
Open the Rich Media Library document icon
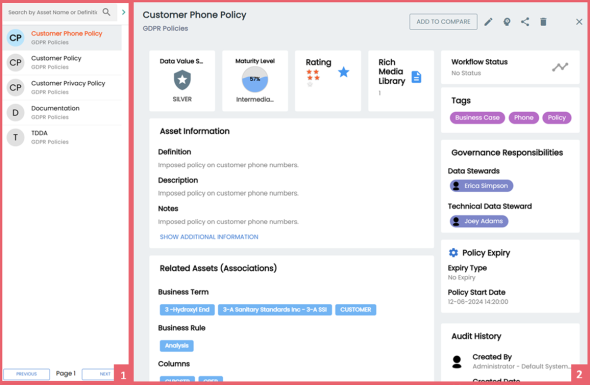[x=416, y=77]
